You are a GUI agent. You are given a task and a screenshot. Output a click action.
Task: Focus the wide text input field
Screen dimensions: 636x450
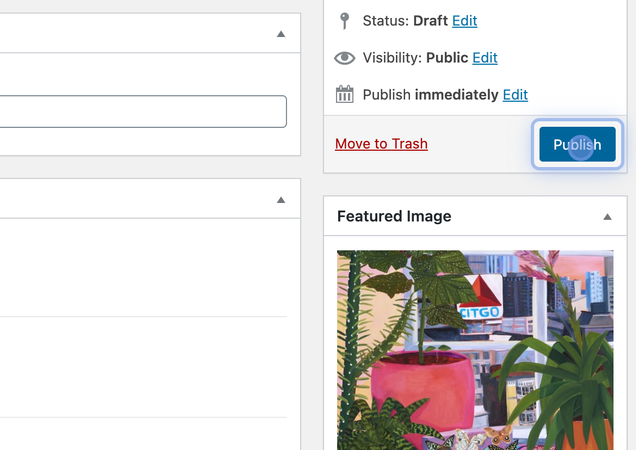coord(143,112)
